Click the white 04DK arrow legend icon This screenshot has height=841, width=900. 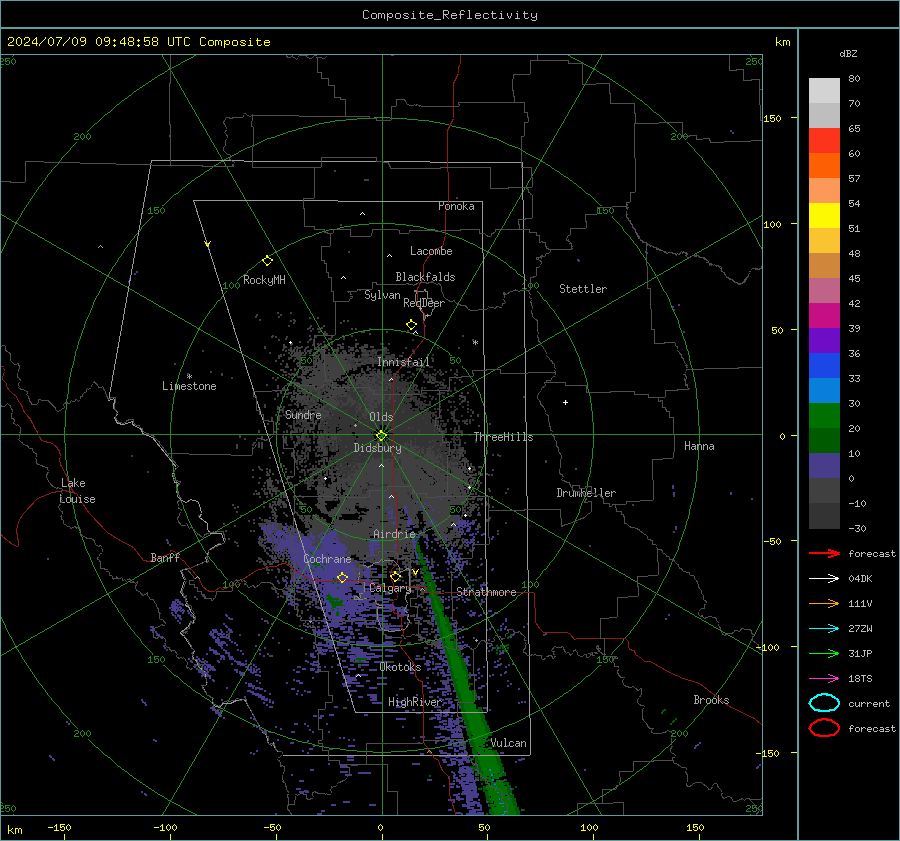click(824, 579)
